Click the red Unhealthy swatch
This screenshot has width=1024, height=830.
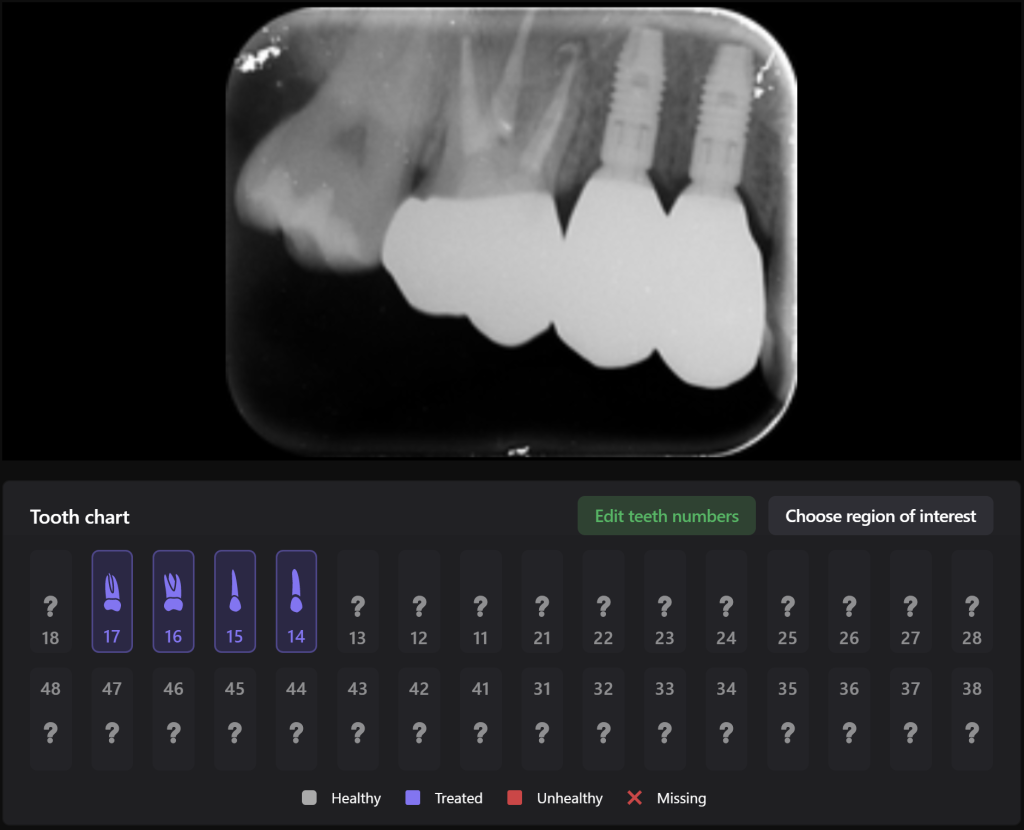coord(518,798)
